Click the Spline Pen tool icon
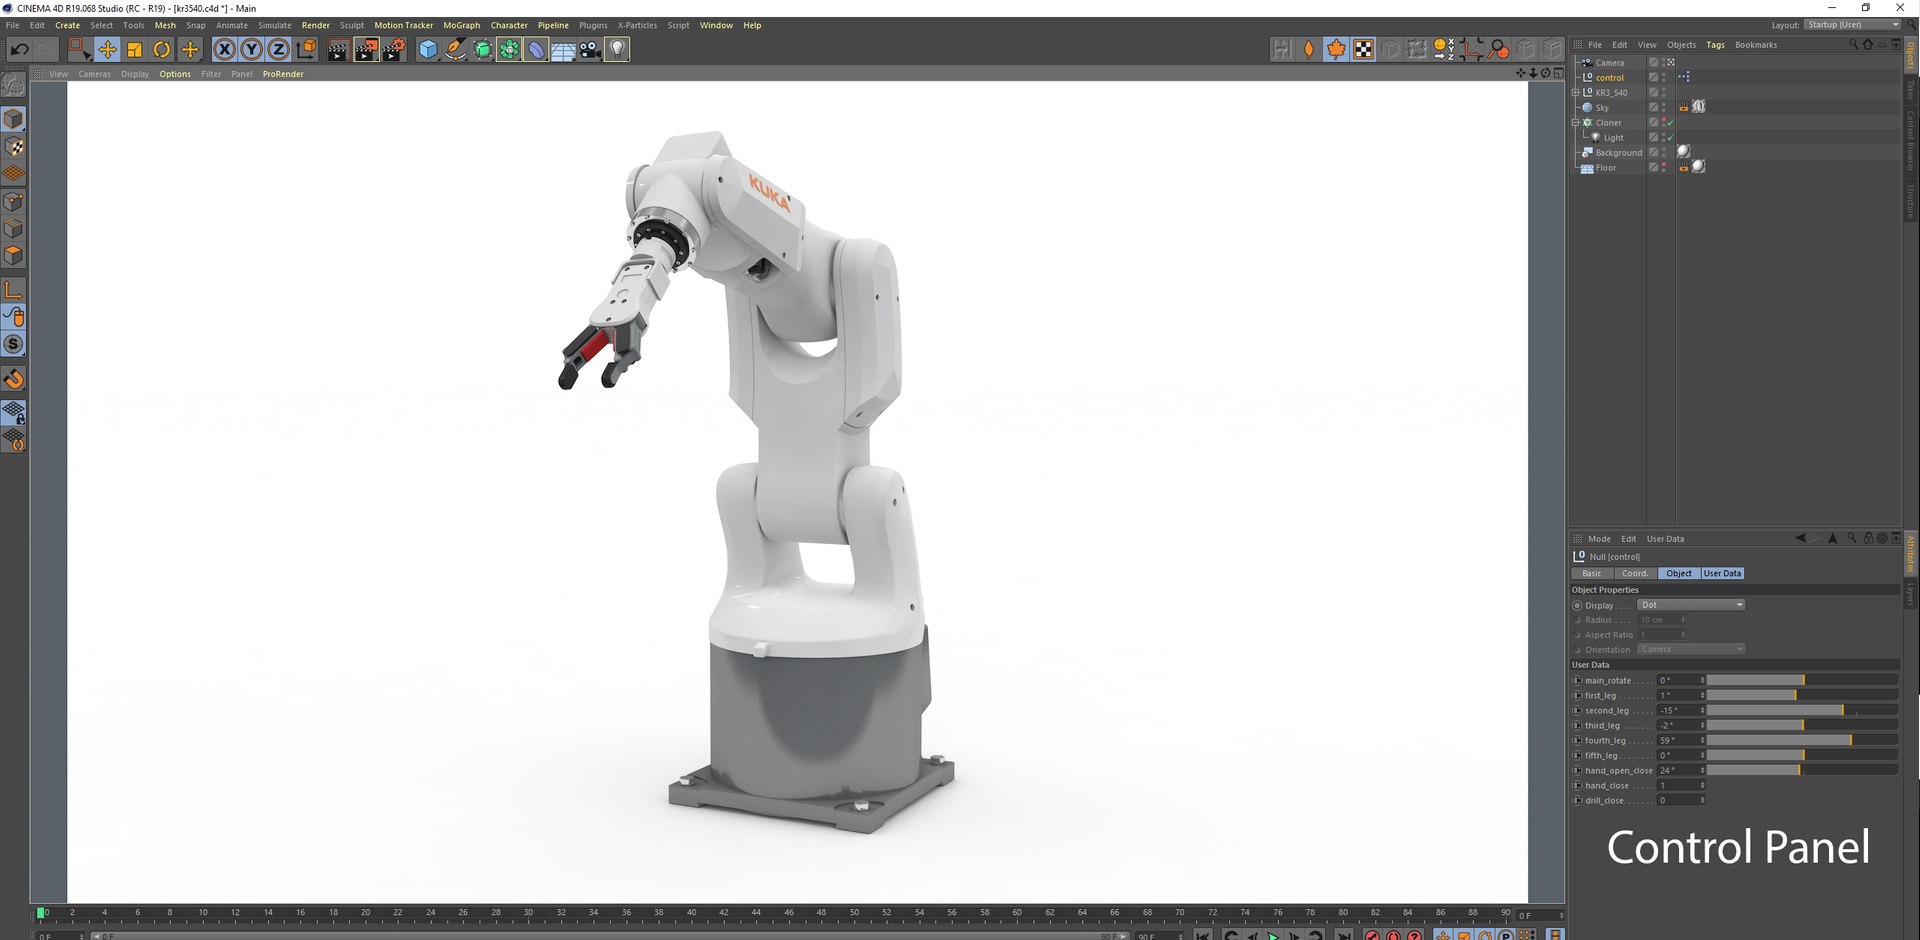Image resolution: width=1920 pixels, height=940 pixels. click(455, 49)
